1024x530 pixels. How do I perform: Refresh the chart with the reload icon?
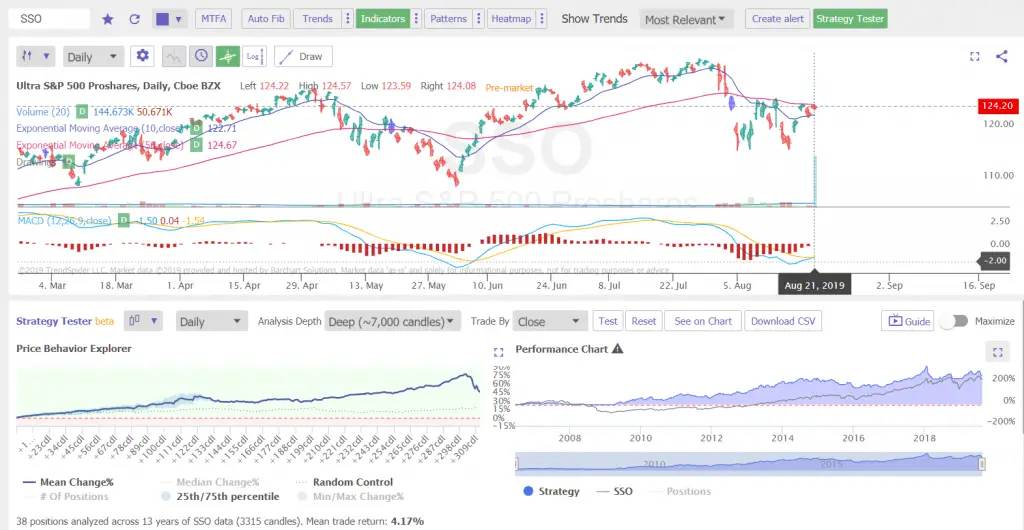click(135, 19)
